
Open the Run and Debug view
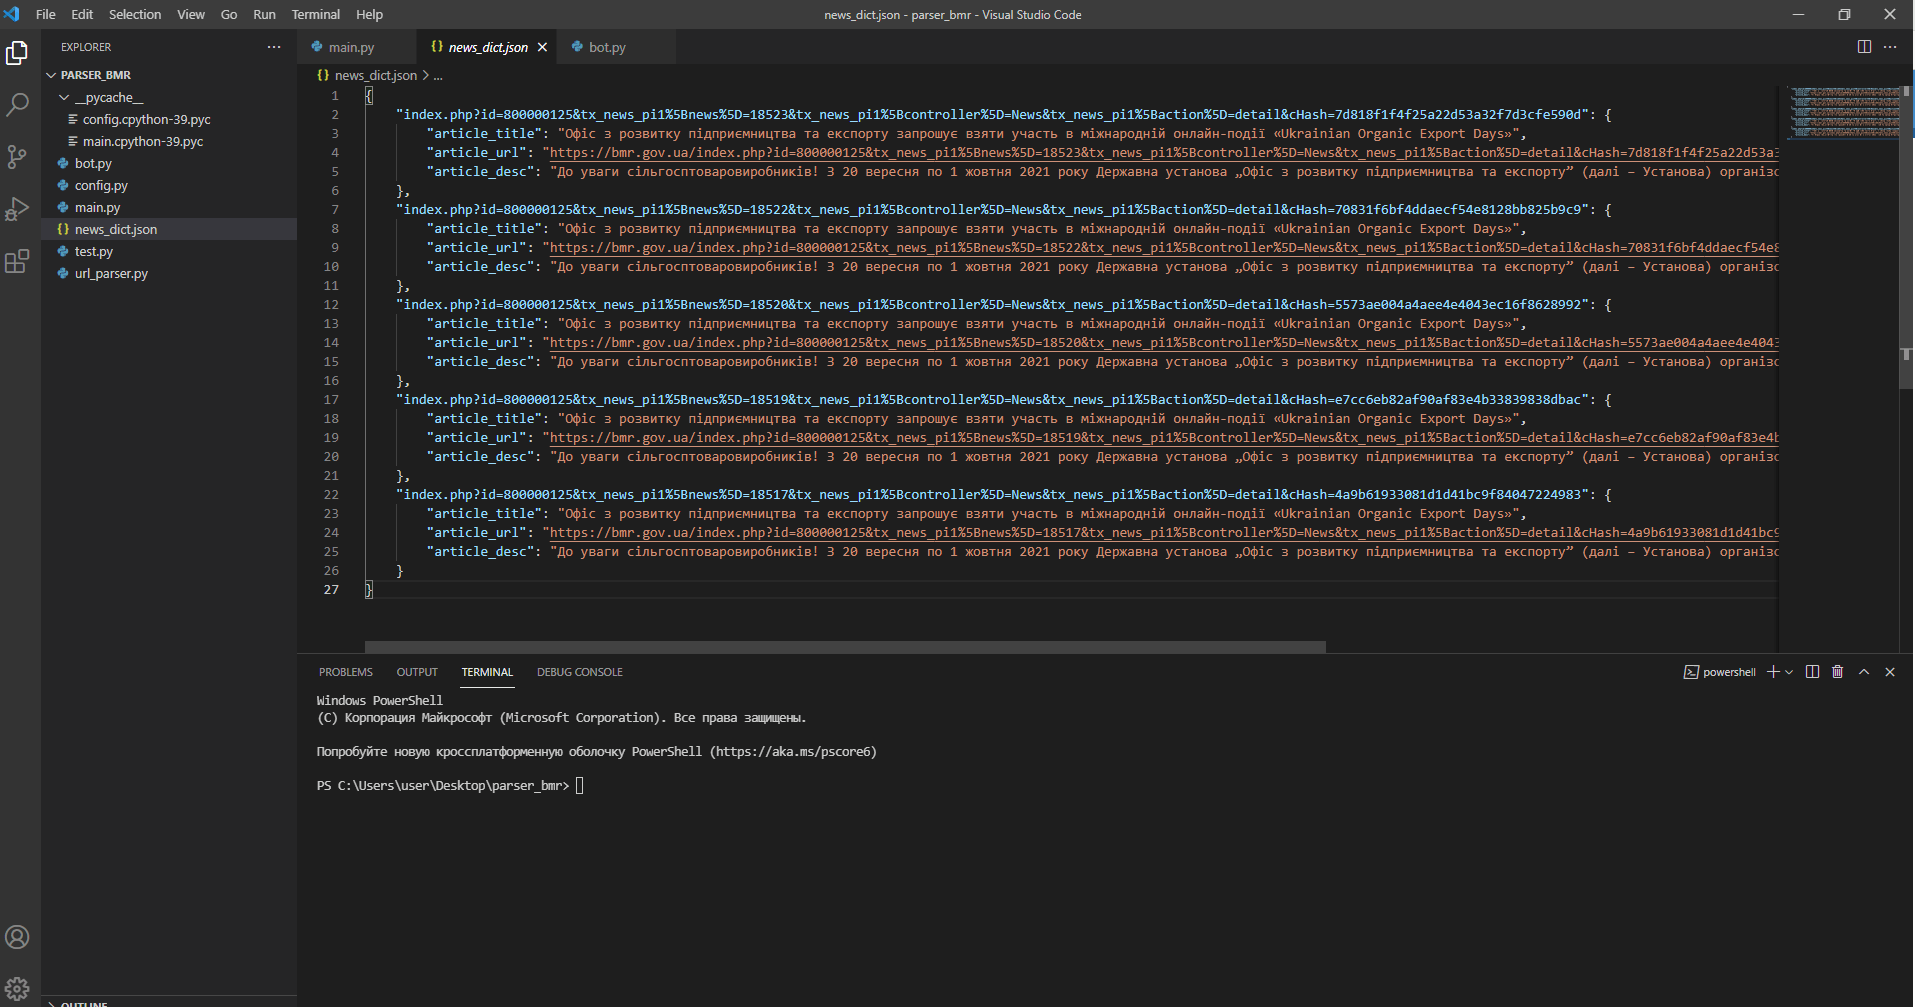(x=17, y=209)
